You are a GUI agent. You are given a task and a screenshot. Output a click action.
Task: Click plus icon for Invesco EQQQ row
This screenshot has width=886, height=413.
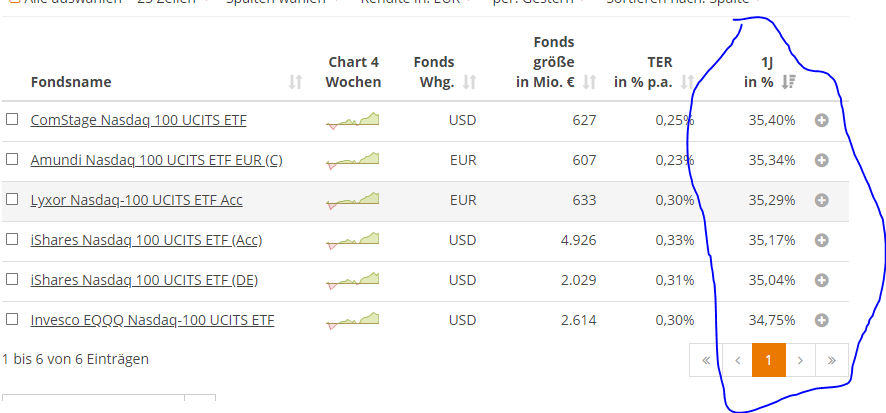click(x=821, y=320)
